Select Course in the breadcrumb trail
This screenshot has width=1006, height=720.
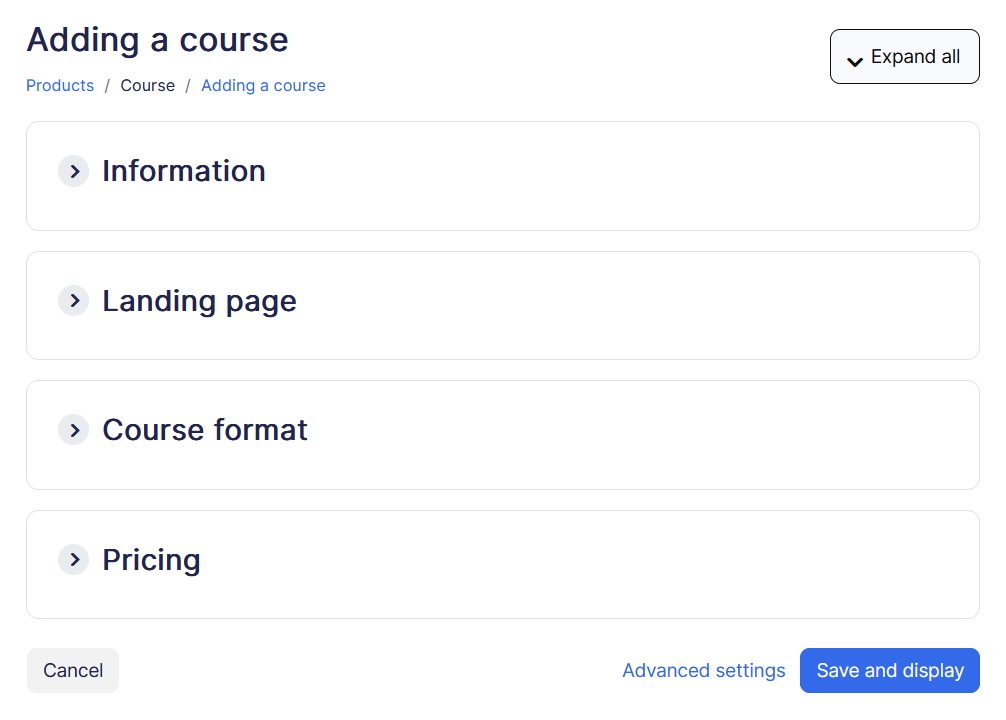click(147, 85)
